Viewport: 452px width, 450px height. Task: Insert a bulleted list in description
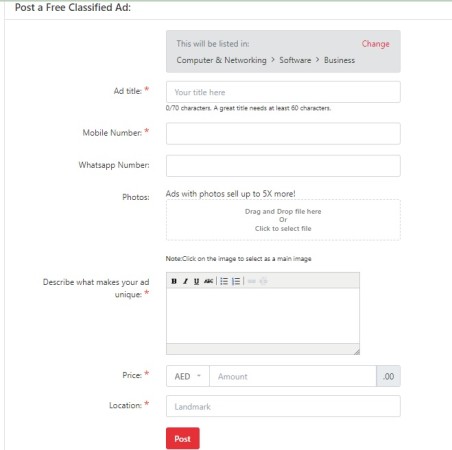(224, 281)
